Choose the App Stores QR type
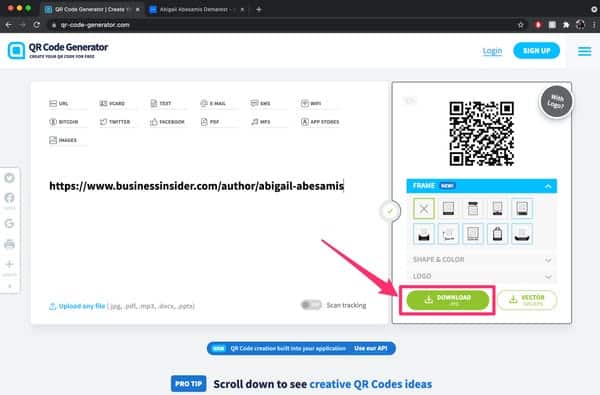The width and height of the screenshot is (600, 395). [x=320, y=122]
